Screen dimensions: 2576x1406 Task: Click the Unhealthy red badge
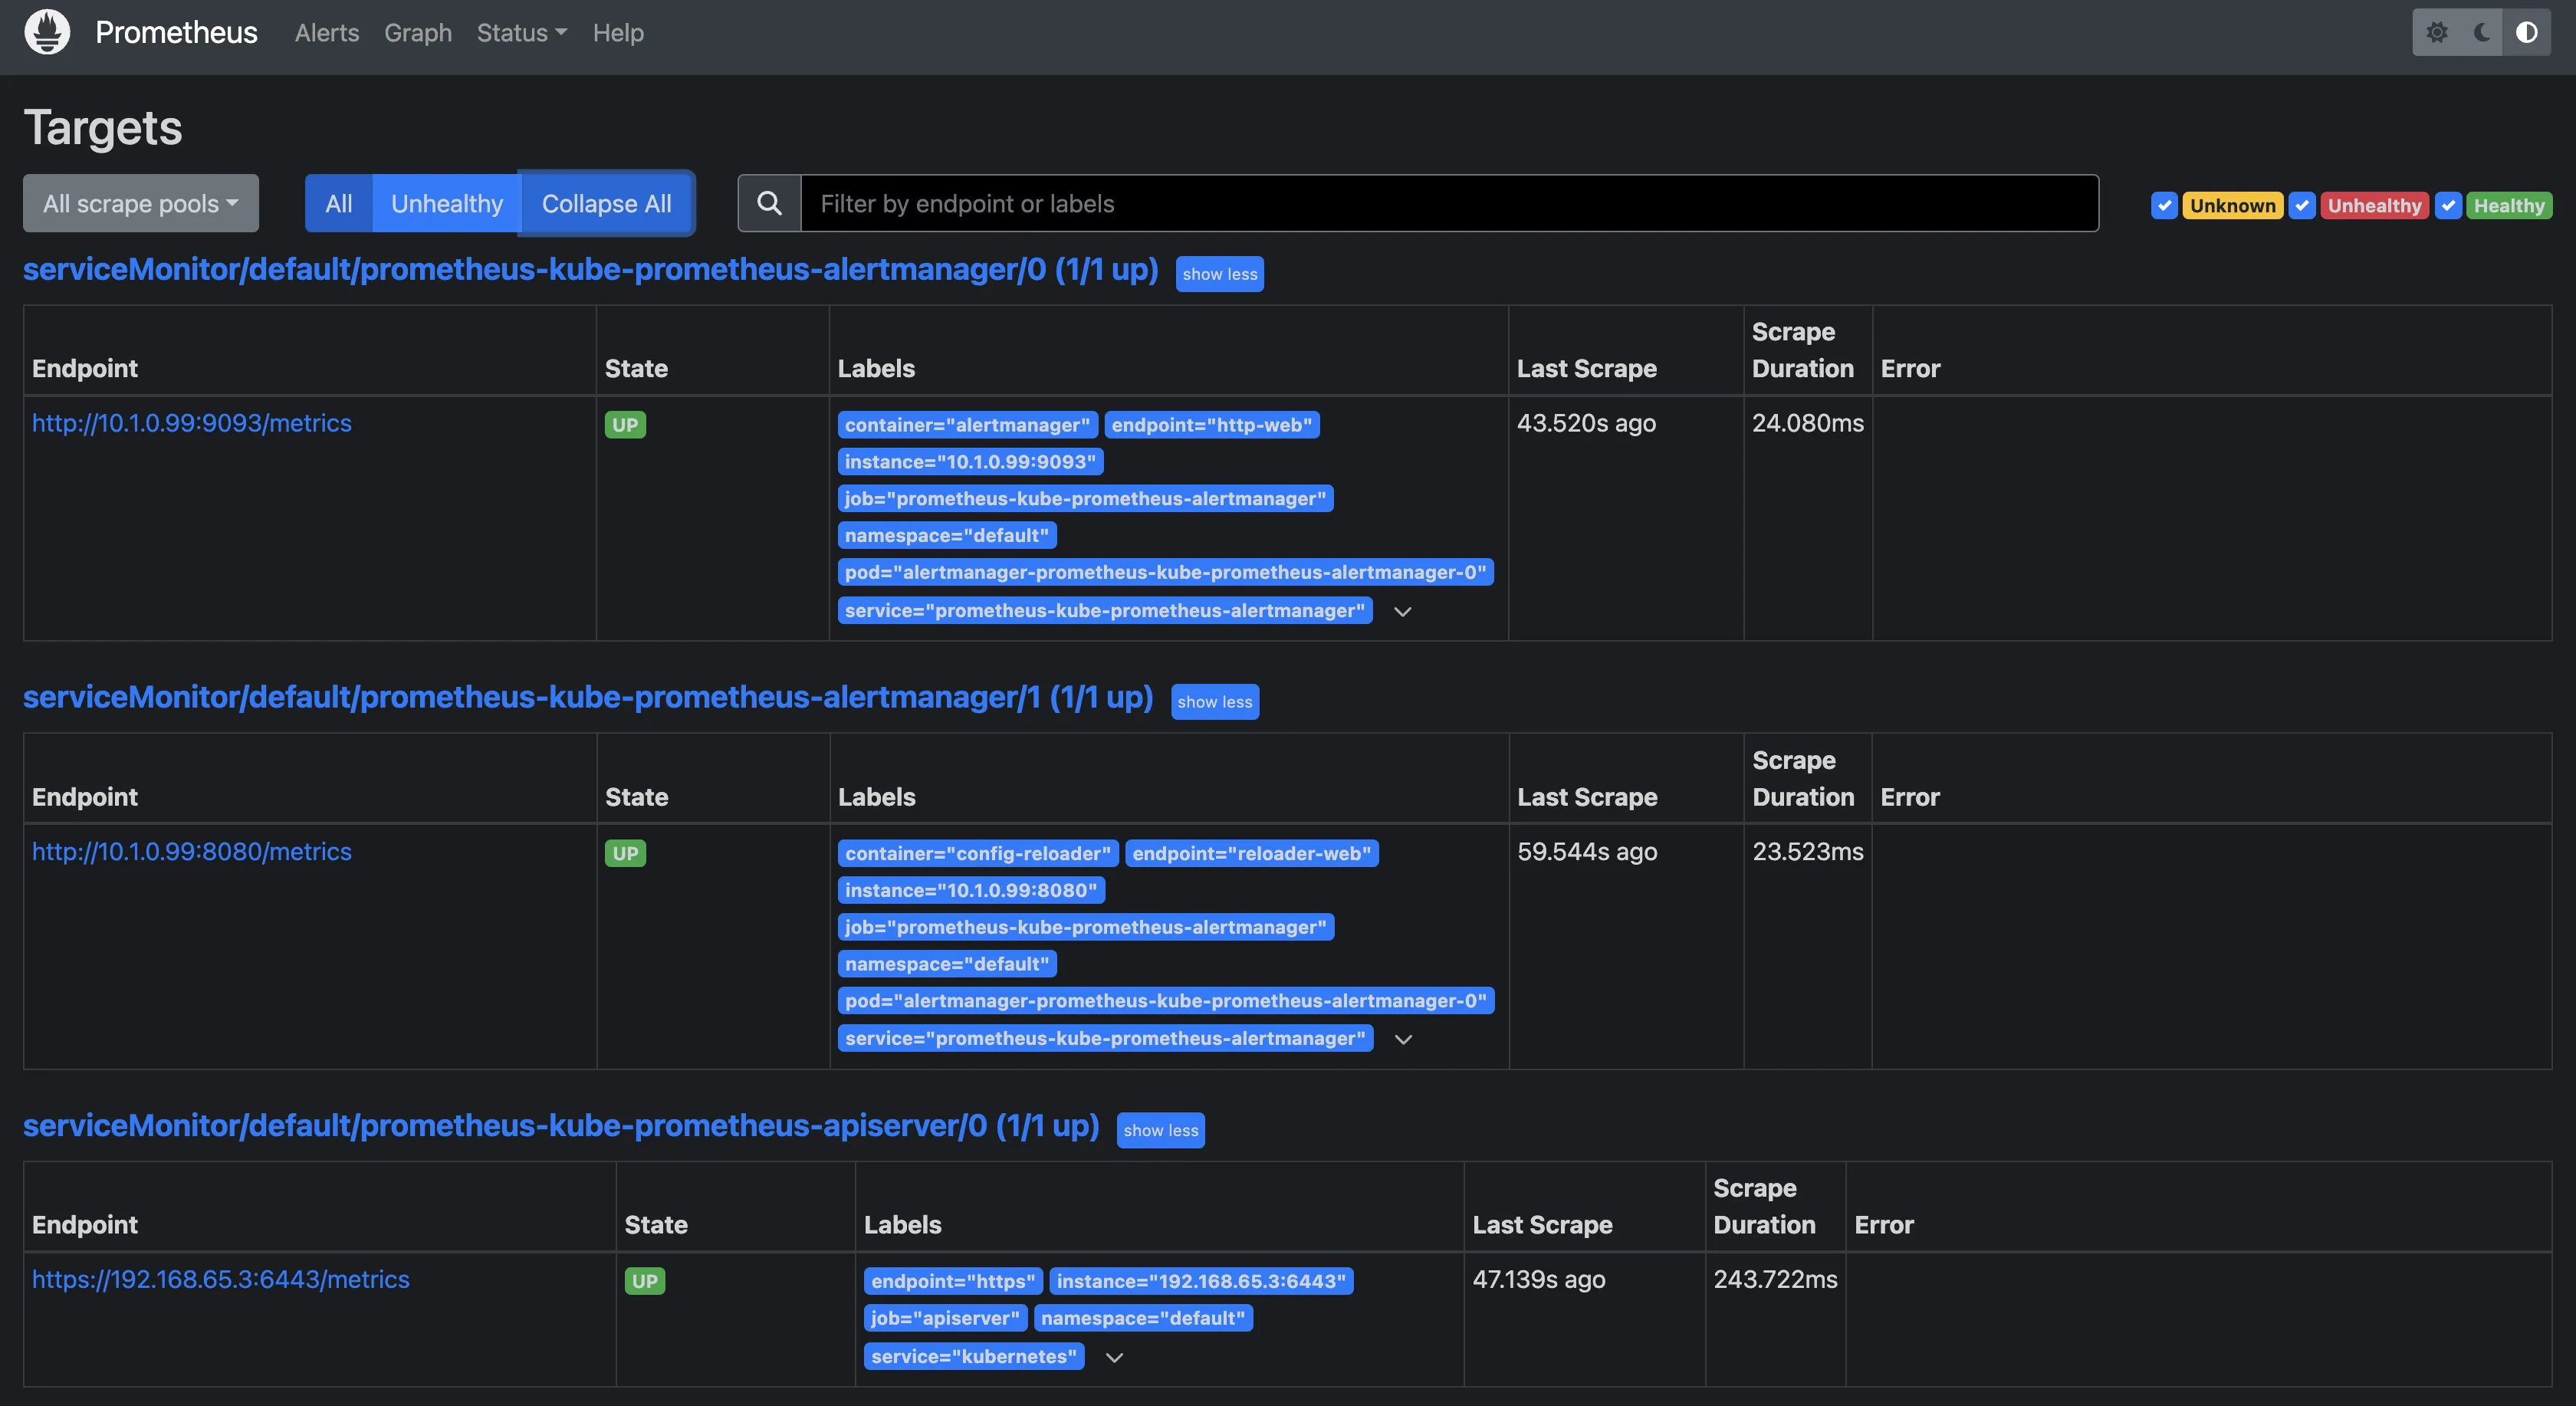(x=2375, y=206)
